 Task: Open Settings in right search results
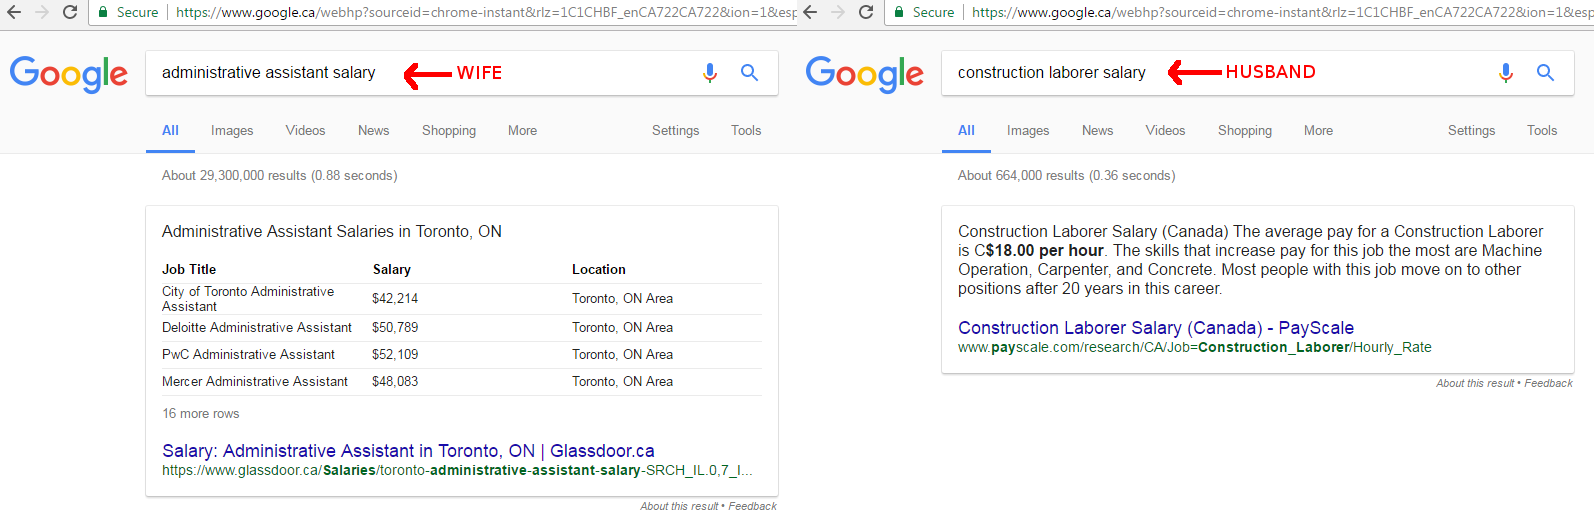pos(1471,130)
